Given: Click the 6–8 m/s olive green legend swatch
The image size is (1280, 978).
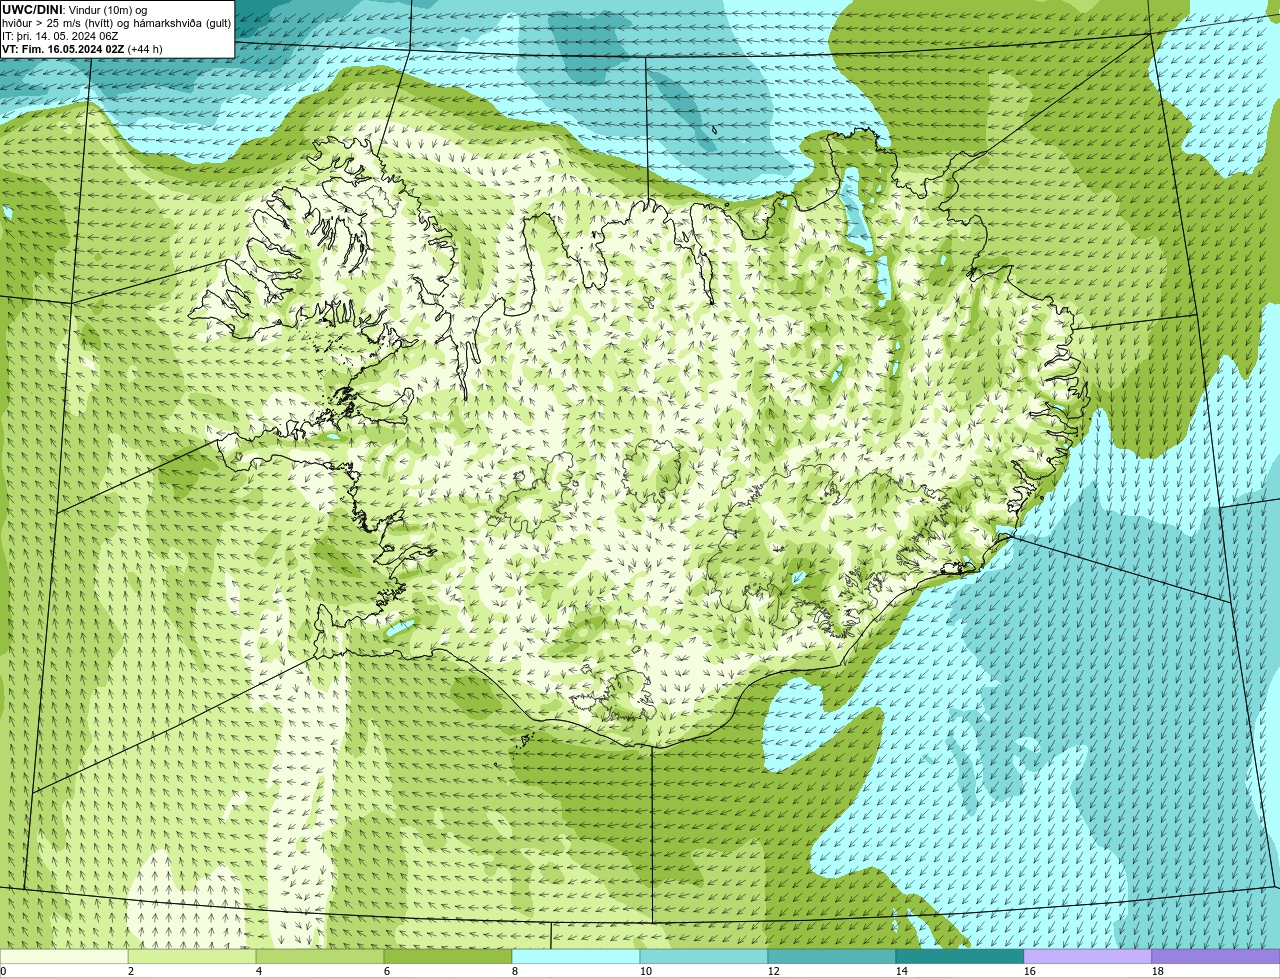Looking at the screenshot, I should 448,956.
